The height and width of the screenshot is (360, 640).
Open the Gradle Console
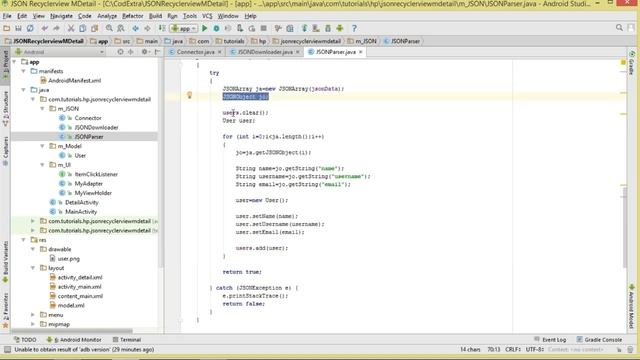[599, 340]
